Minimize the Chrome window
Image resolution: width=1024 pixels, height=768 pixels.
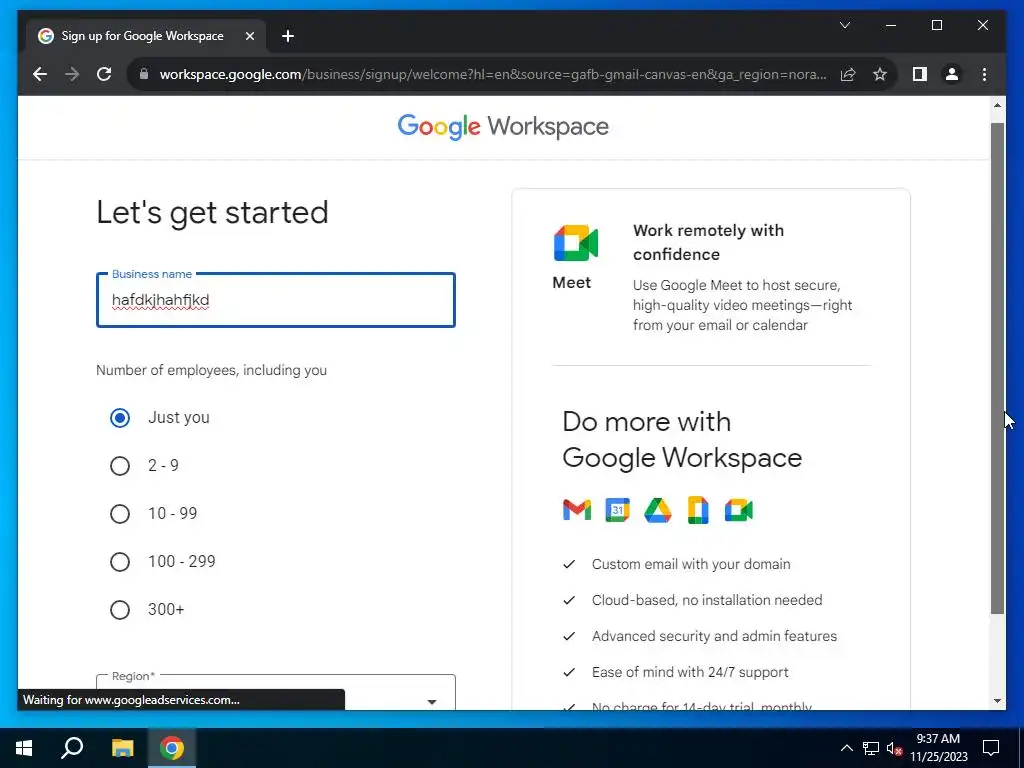coord(891,25)
